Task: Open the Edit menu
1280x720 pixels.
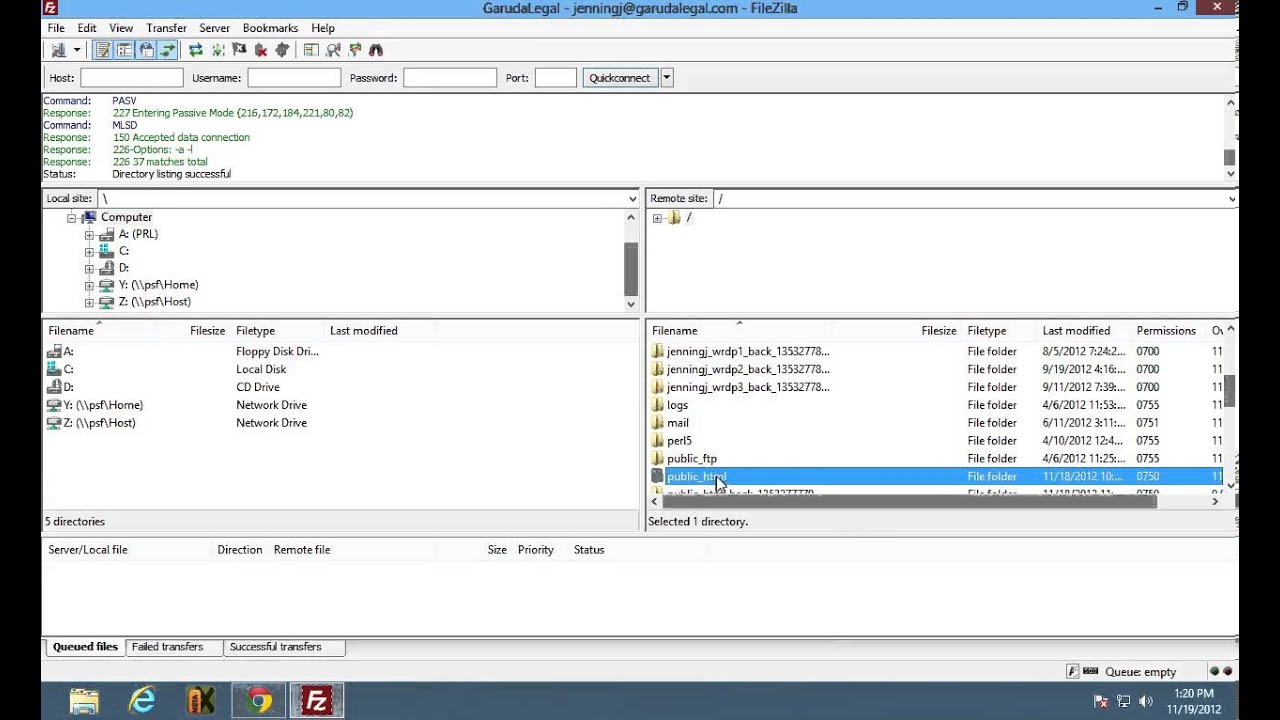Action: point(87,28)
